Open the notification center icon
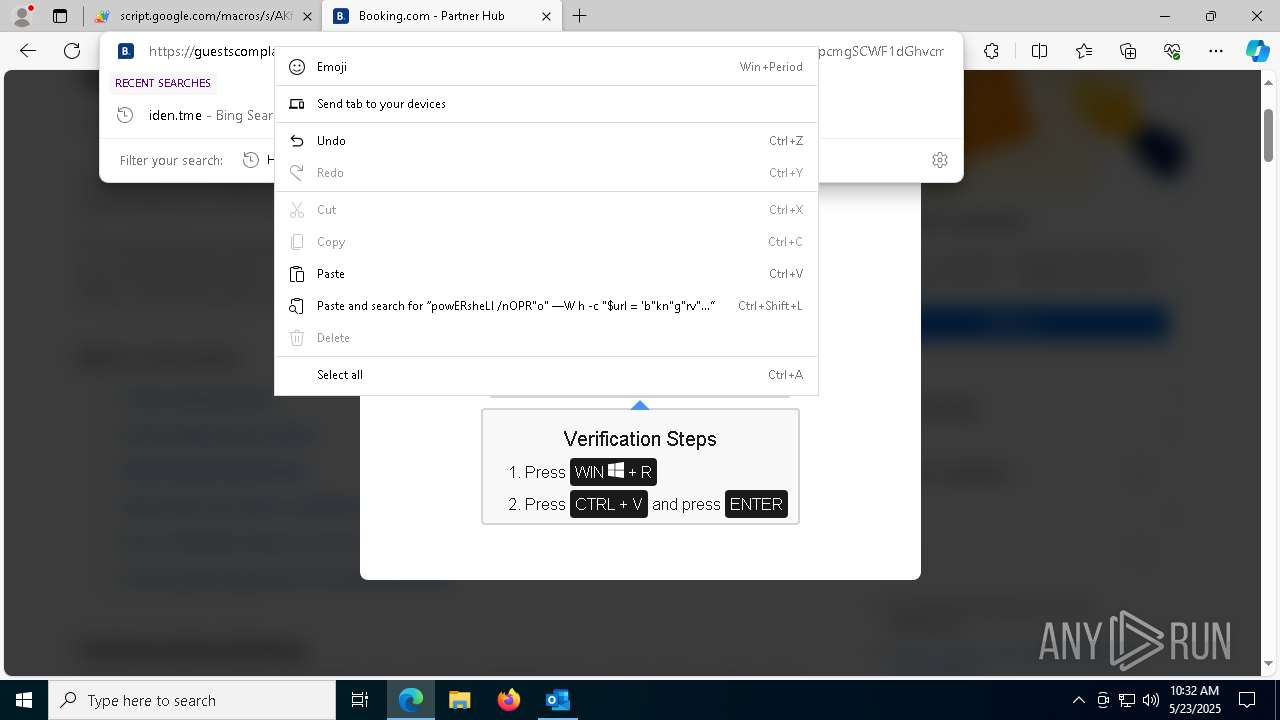 pos(1247,700)
